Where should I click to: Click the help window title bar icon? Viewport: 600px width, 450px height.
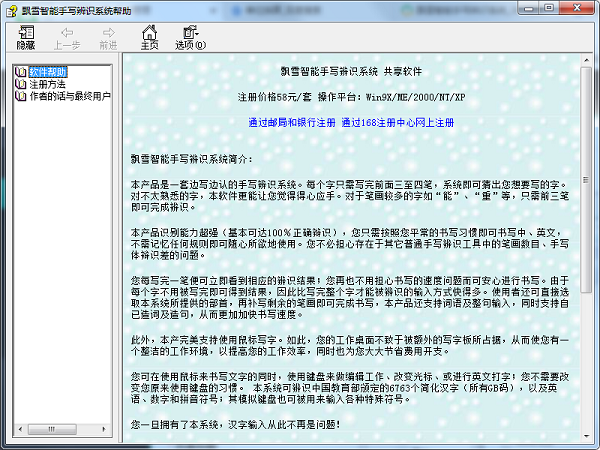pyautogui.click(x=11, y=11)
